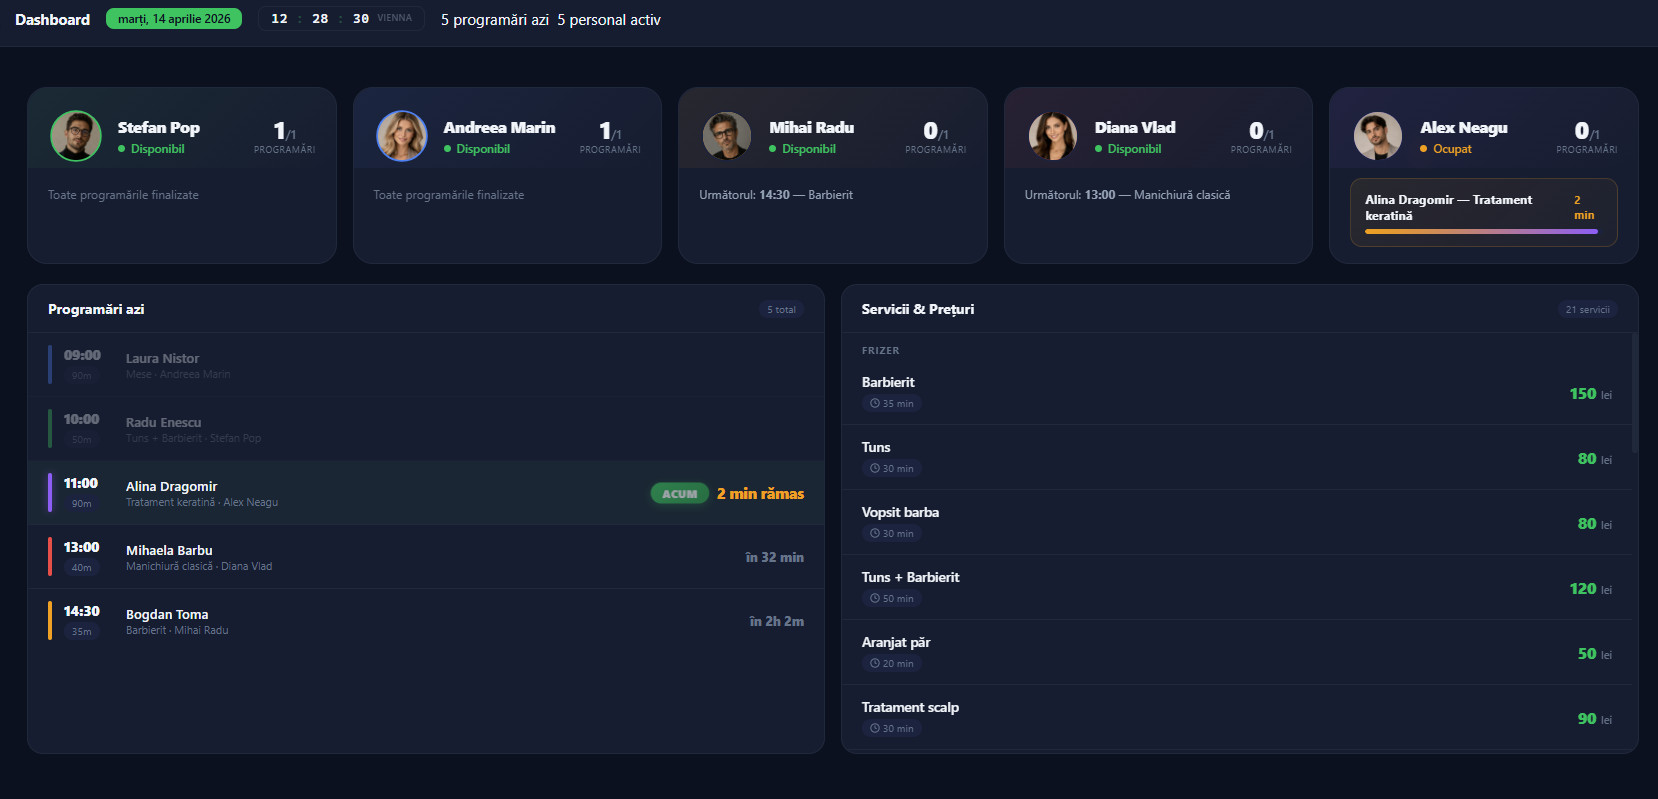This screenshot has width=1658, height=799.
Task: Click the clock icon under Aranjat păr
Action: [x=875, y=664]
